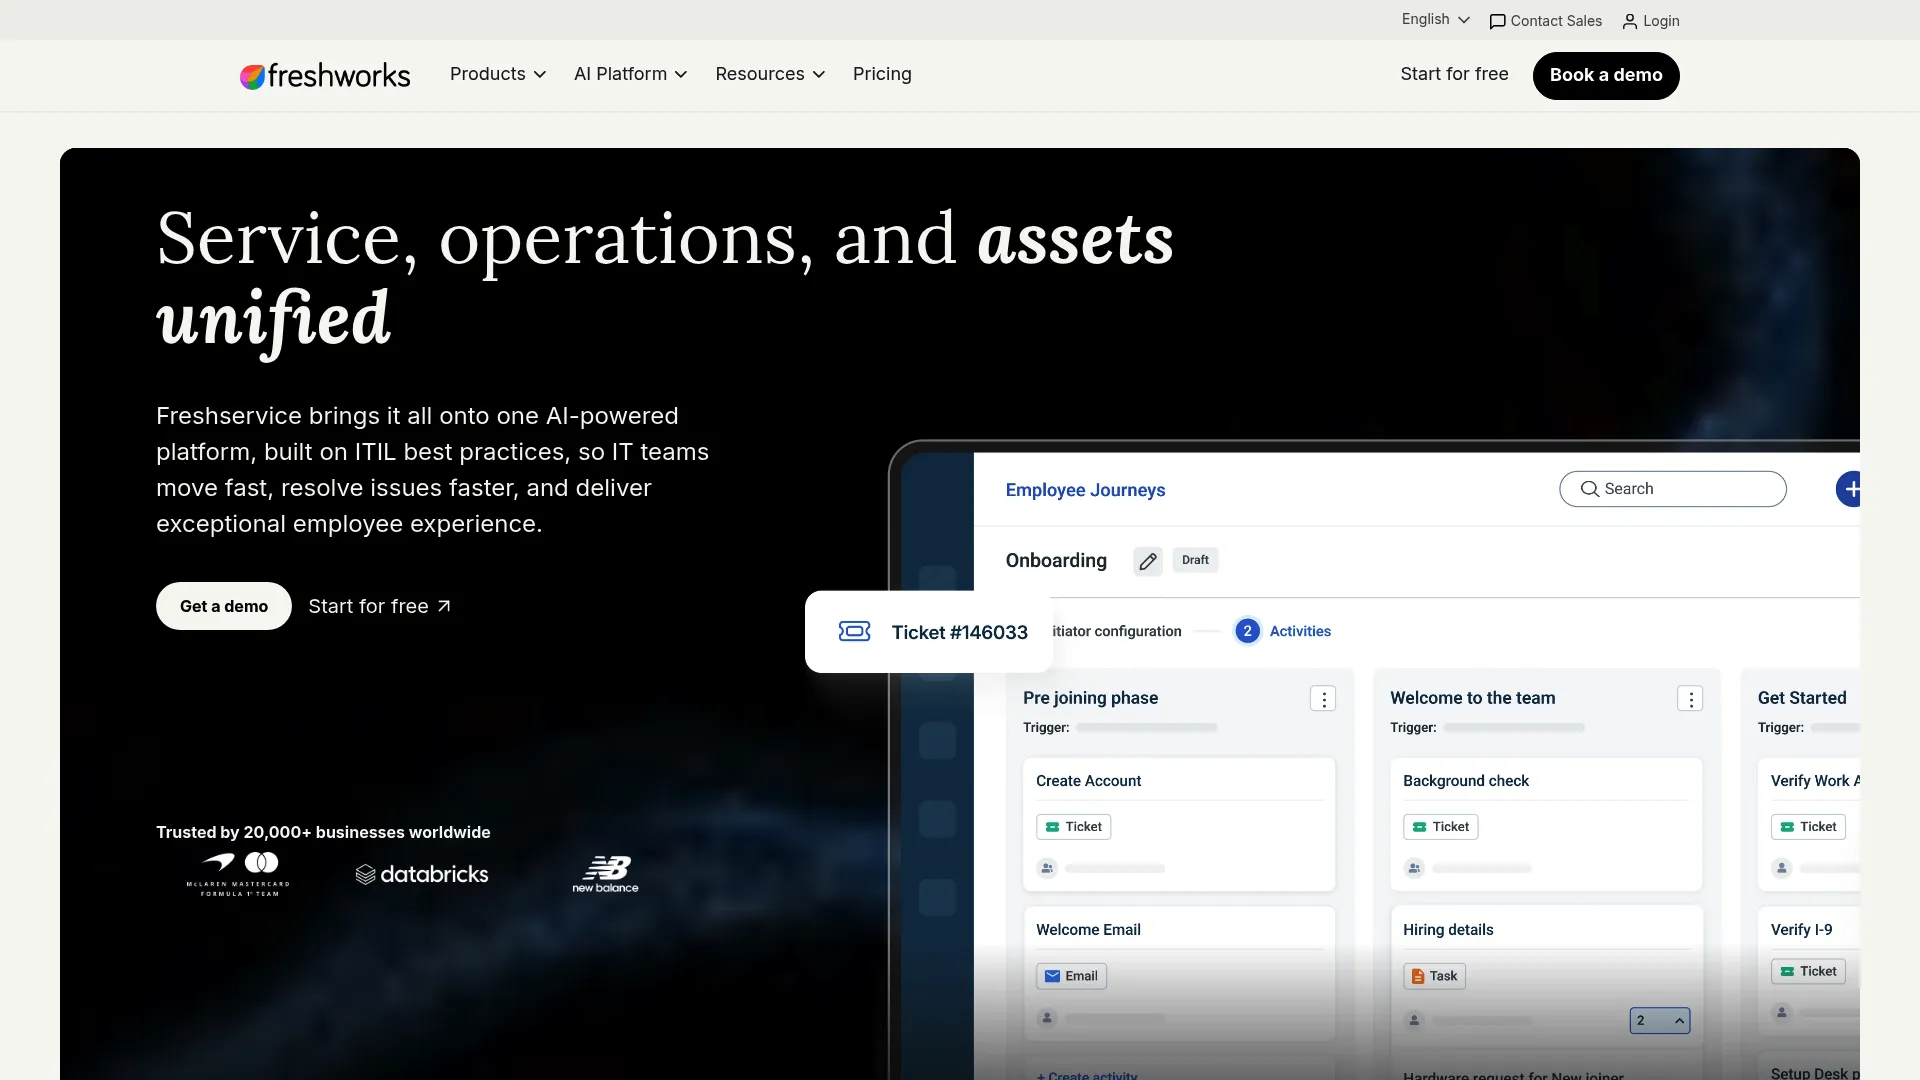Click hero Start for free arrow link
The image size is (1920, 1080).
click(380, 606)
